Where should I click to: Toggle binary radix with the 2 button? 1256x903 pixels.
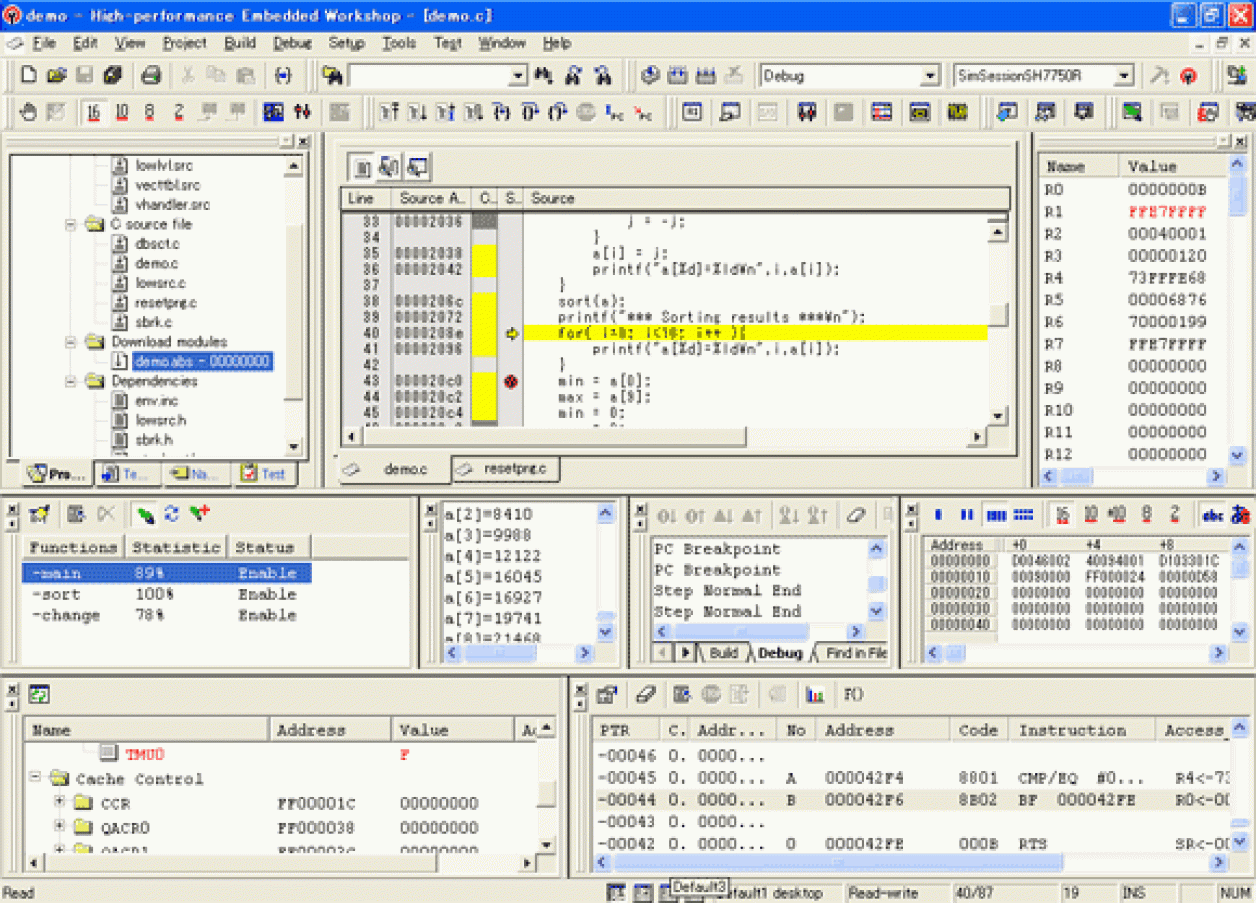coord(179,112)
